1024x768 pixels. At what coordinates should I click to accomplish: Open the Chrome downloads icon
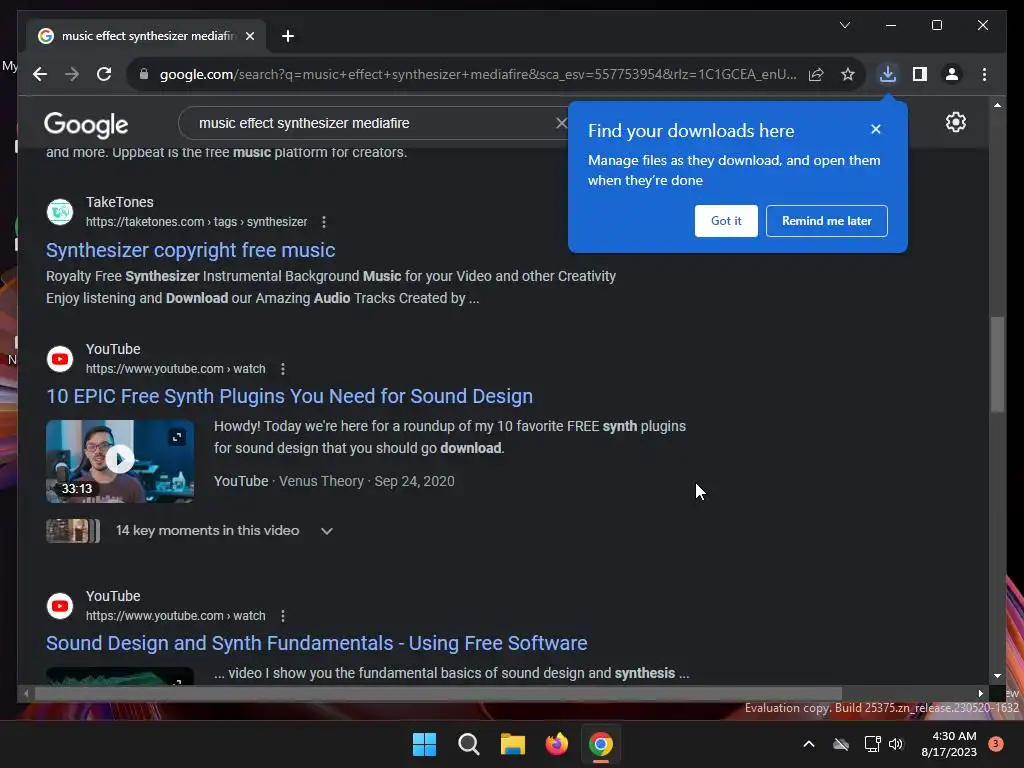tap(888, 74)
